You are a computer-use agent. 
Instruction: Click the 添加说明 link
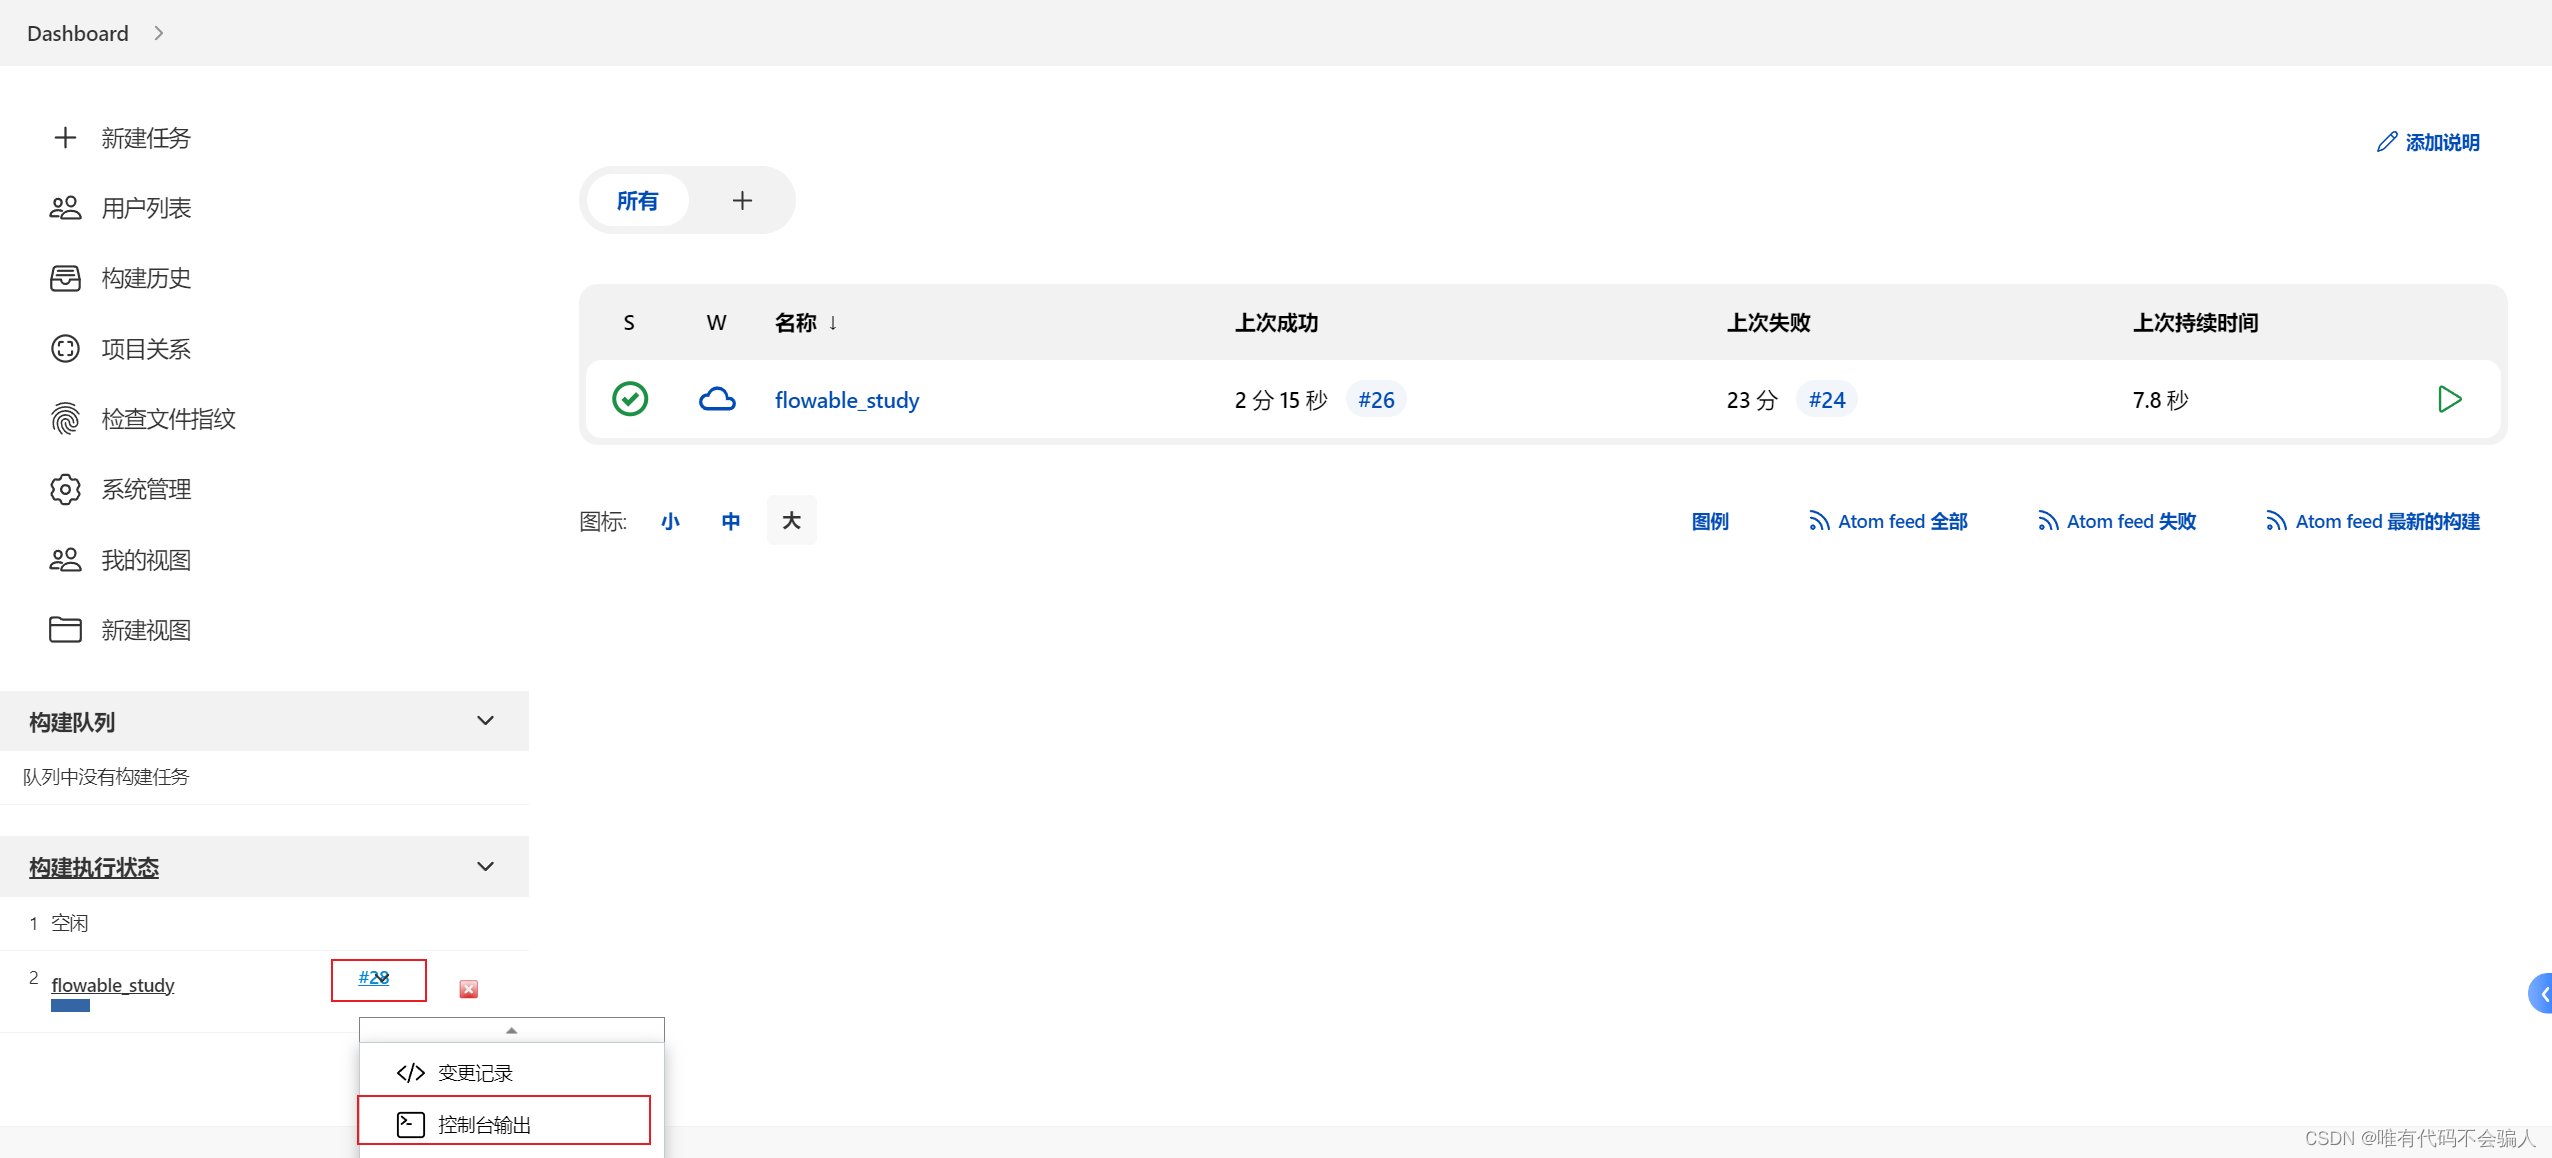[x=2442, y=142]
